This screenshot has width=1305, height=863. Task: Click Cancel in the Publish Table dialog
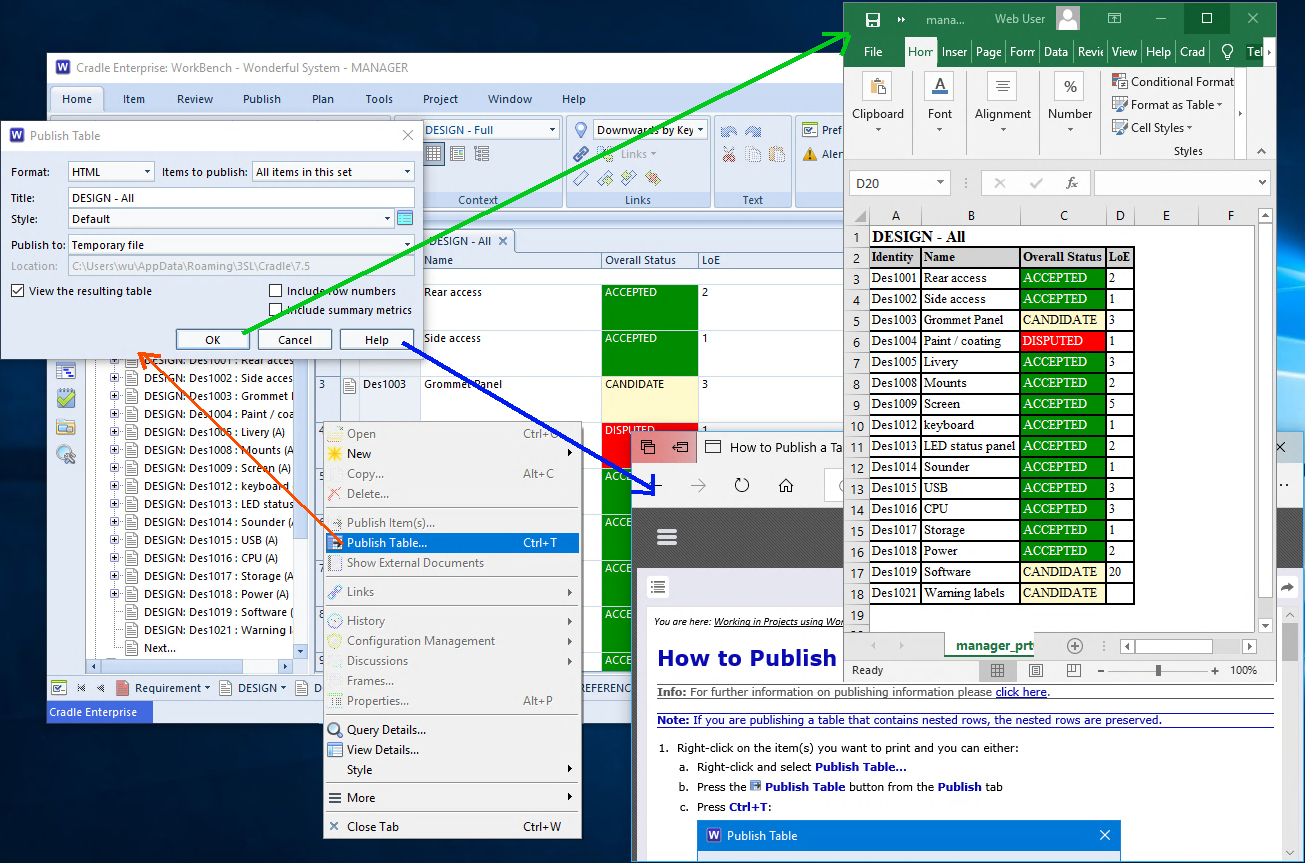[x=294, y=340]
